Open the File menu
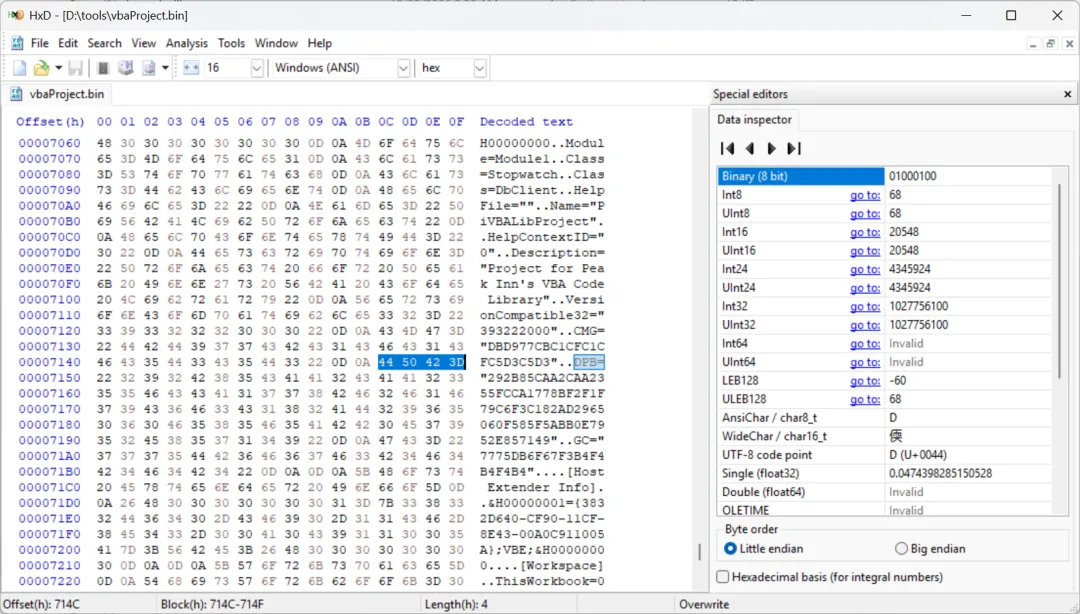Screen dimensions: 1080x614 click(x=39, y=43)
